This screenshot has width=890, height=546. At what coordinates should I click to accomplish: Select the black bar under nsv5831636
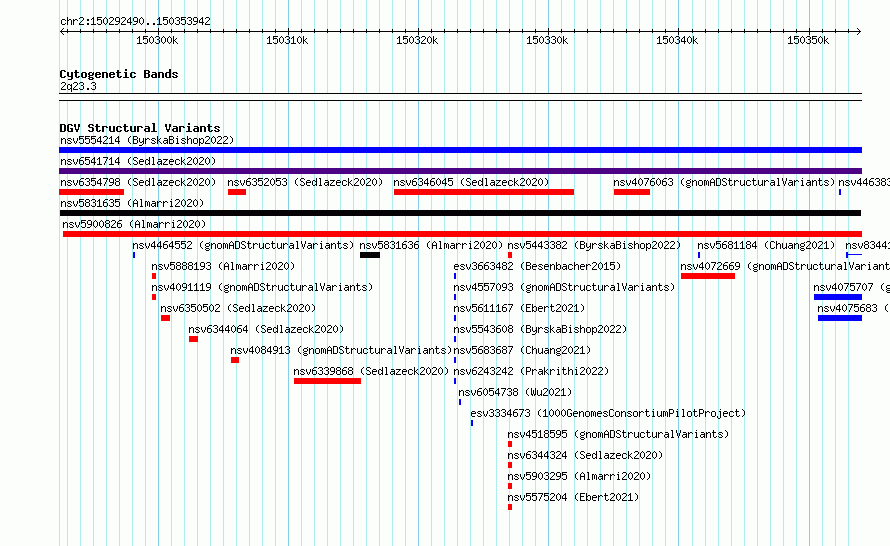[x=370, y=255]
